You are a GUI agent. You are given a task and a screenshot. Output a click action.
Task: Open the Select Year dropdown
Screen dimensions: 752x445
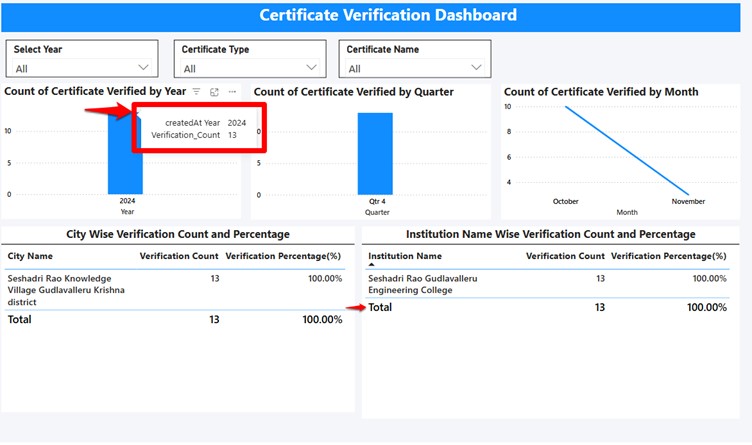[x=143, y=68]
